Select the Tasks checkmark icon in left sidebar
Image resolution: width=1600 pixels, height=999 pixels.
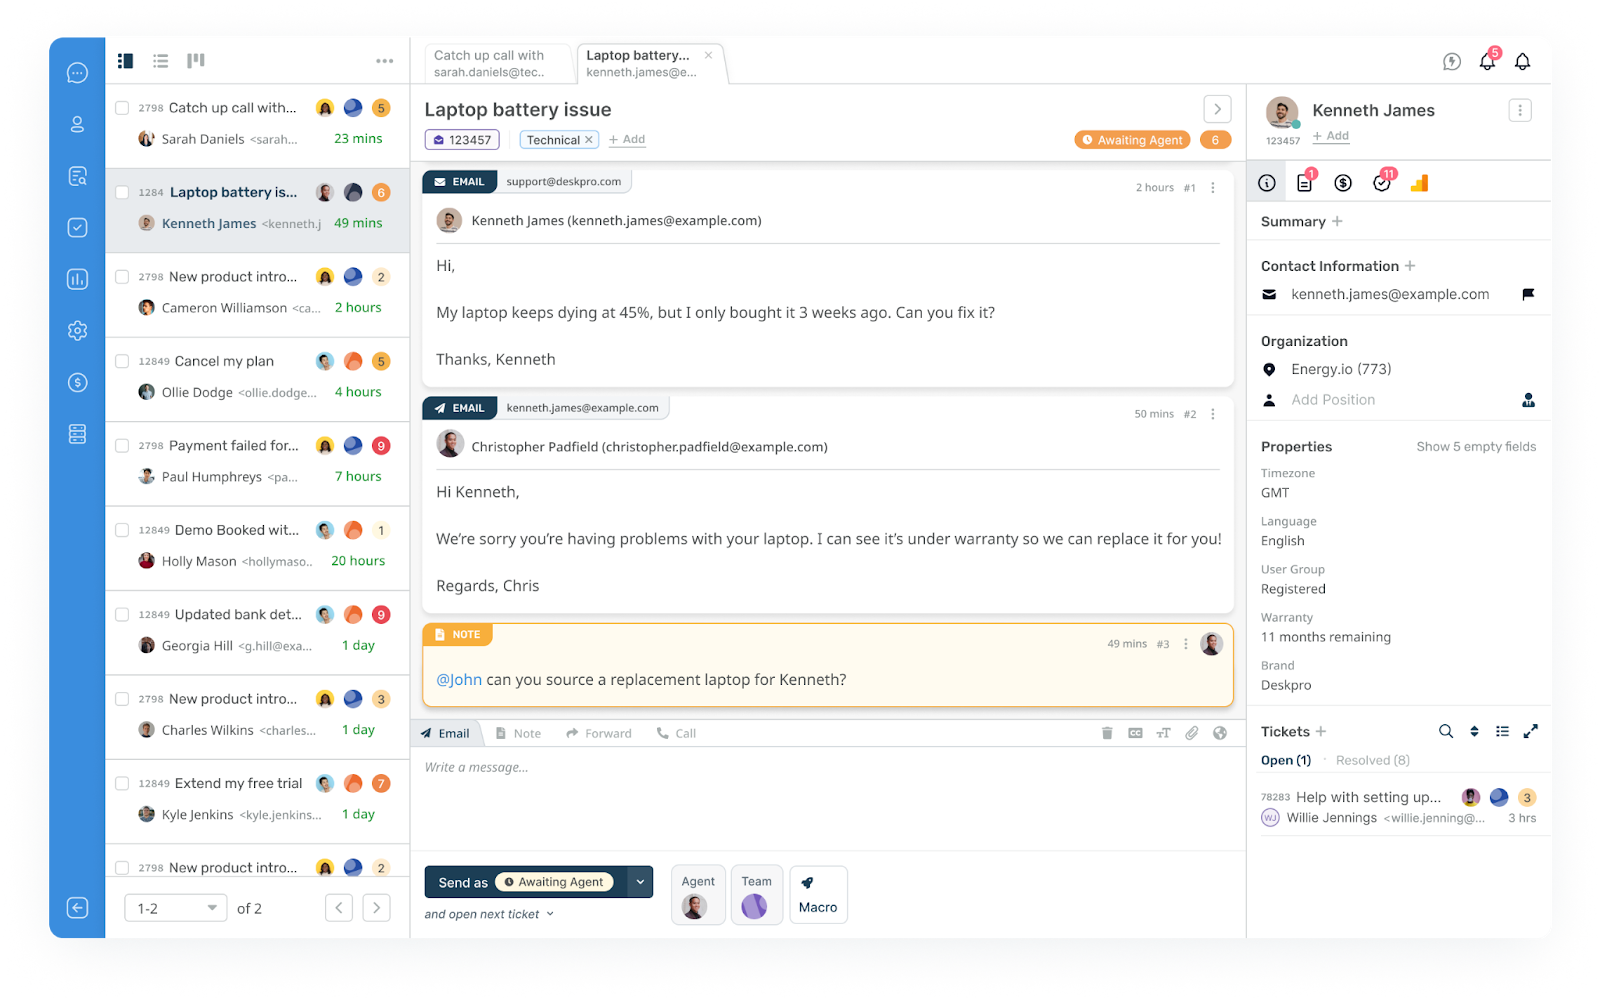point(77,227)
